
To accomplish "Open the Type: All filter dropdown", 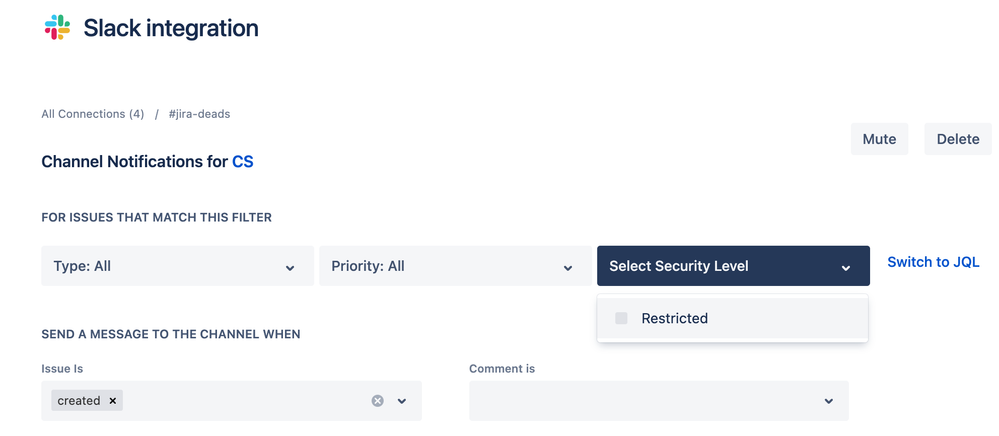I will pos(178,266).
